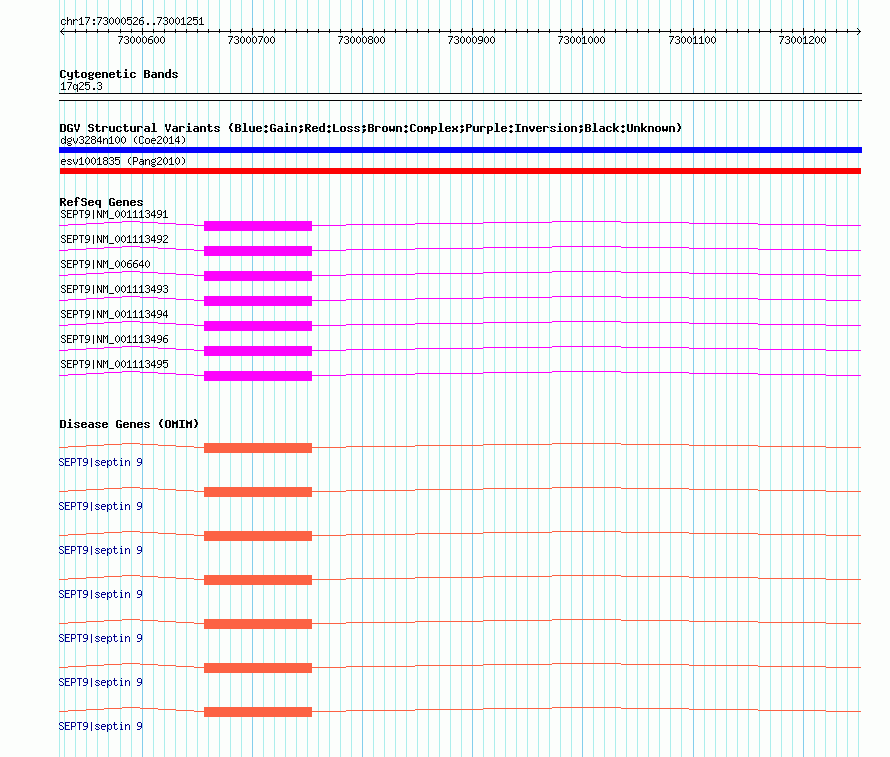Click the 73000900 ruler coordinate
The height and width of the screenshot is (757, 890).
tap(472, 40)
